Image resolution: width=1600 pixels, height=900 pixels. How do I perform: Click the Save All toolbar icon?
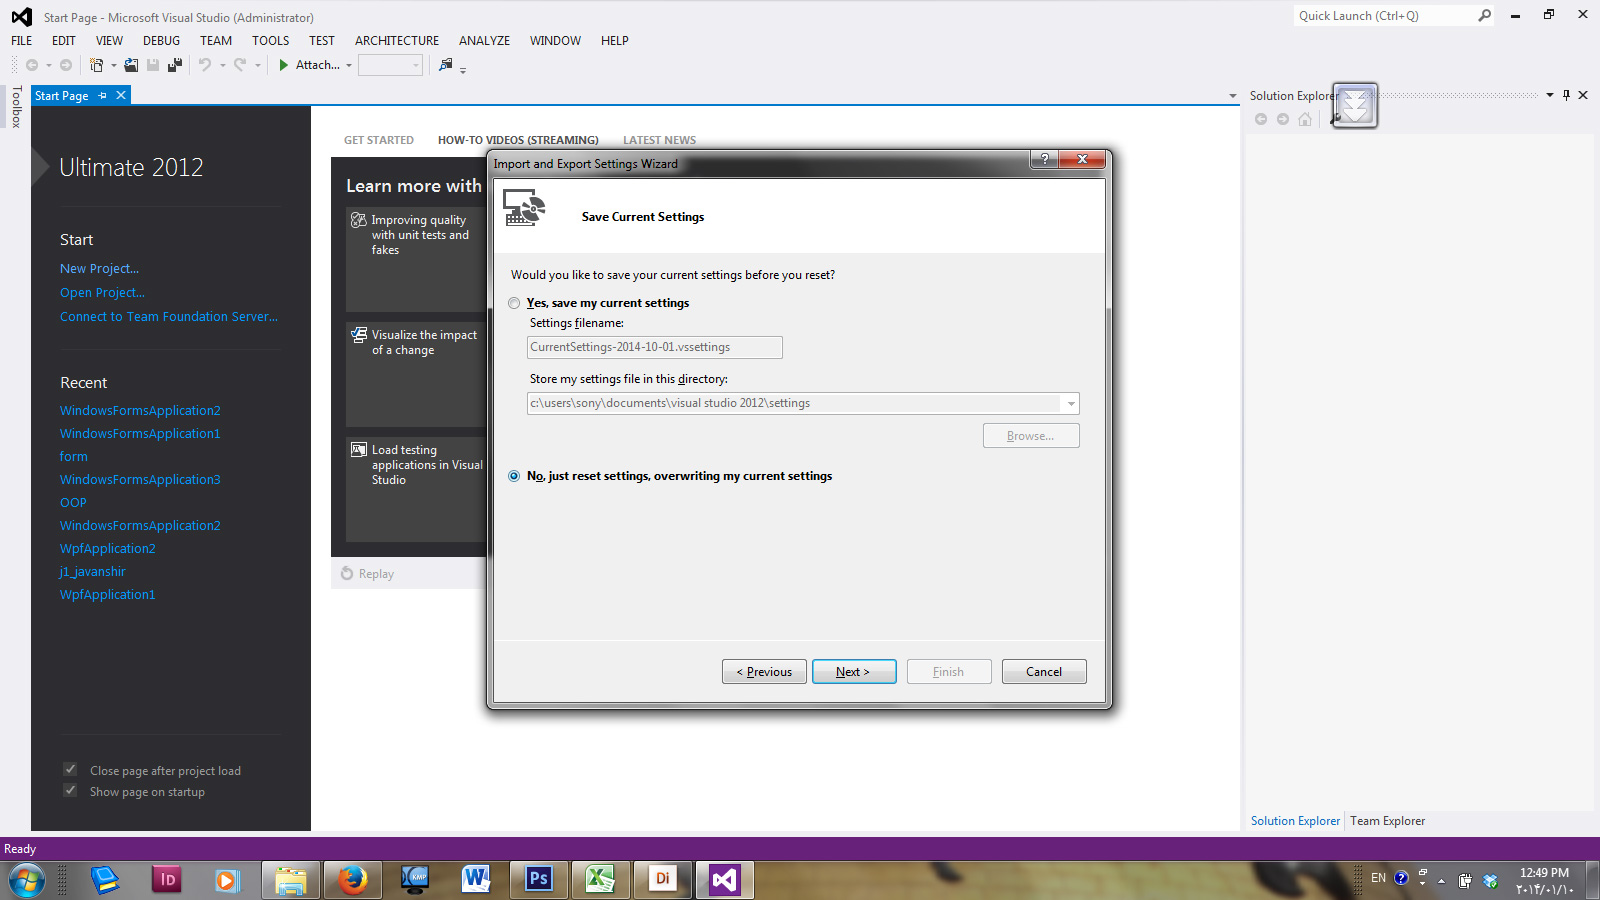point(175,65)
